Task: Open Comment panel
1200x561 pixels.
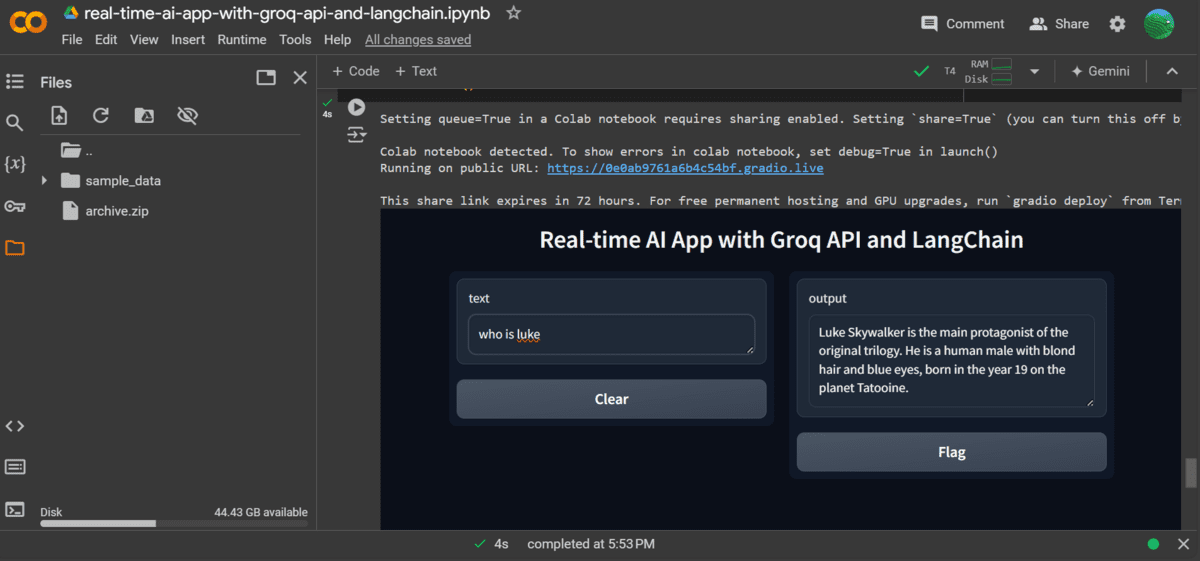Action: 963,24
